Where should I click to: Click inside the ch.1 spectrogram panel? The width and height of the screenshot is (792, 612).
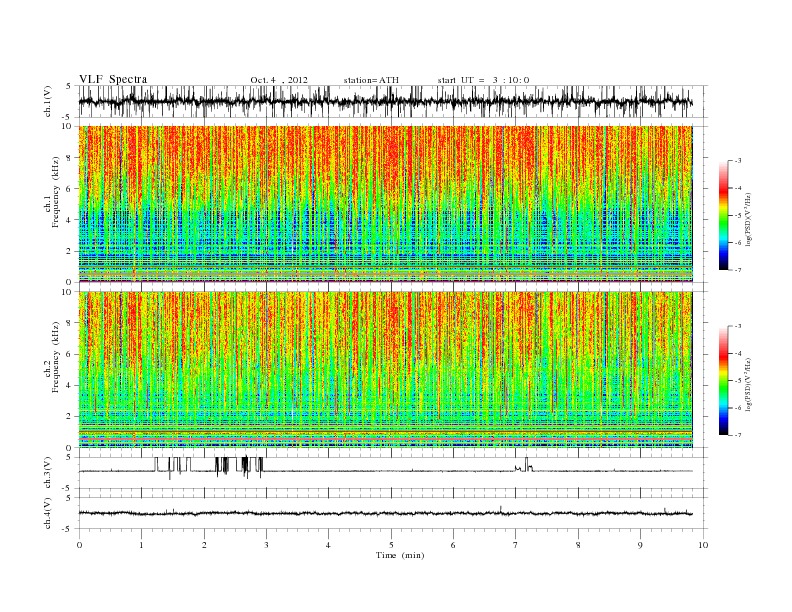[385, 203]
